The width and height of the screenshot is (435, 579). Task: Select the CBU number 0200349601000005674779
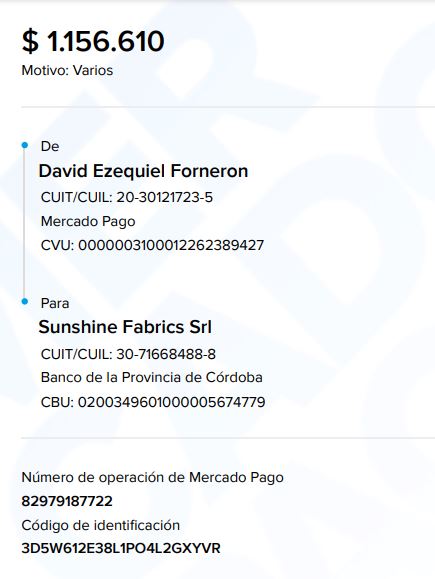click(171, 402)
